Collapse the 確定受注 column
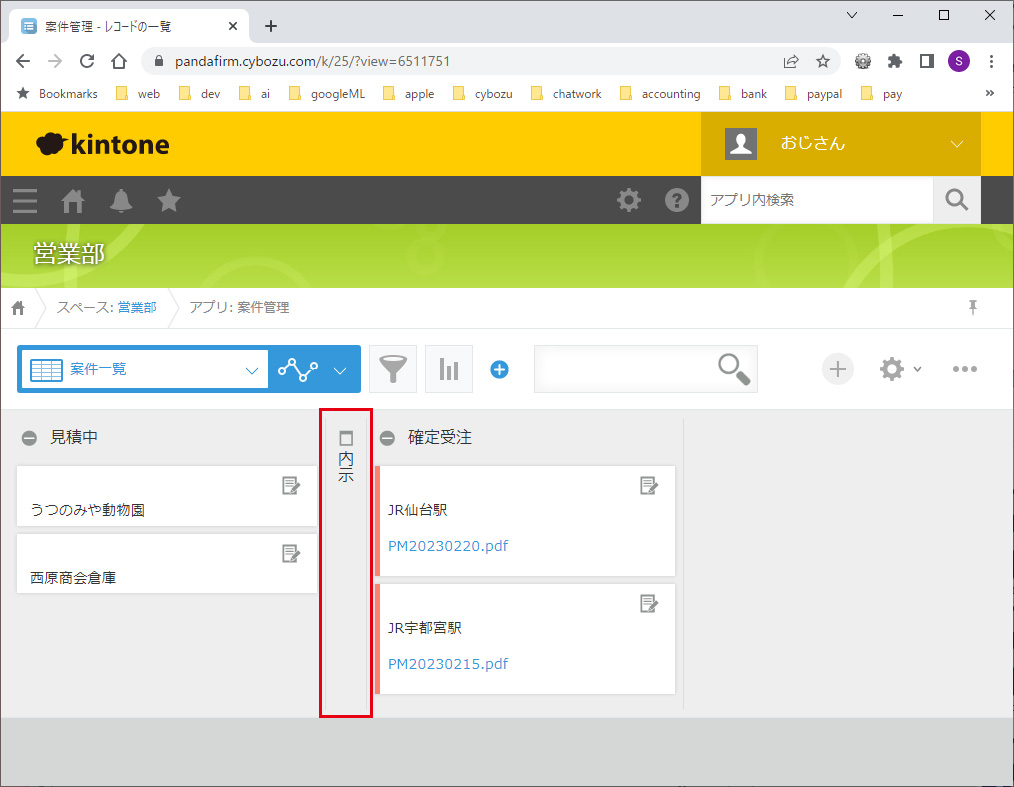Viewport: 1014px width, 787px height. coord(387,438)
